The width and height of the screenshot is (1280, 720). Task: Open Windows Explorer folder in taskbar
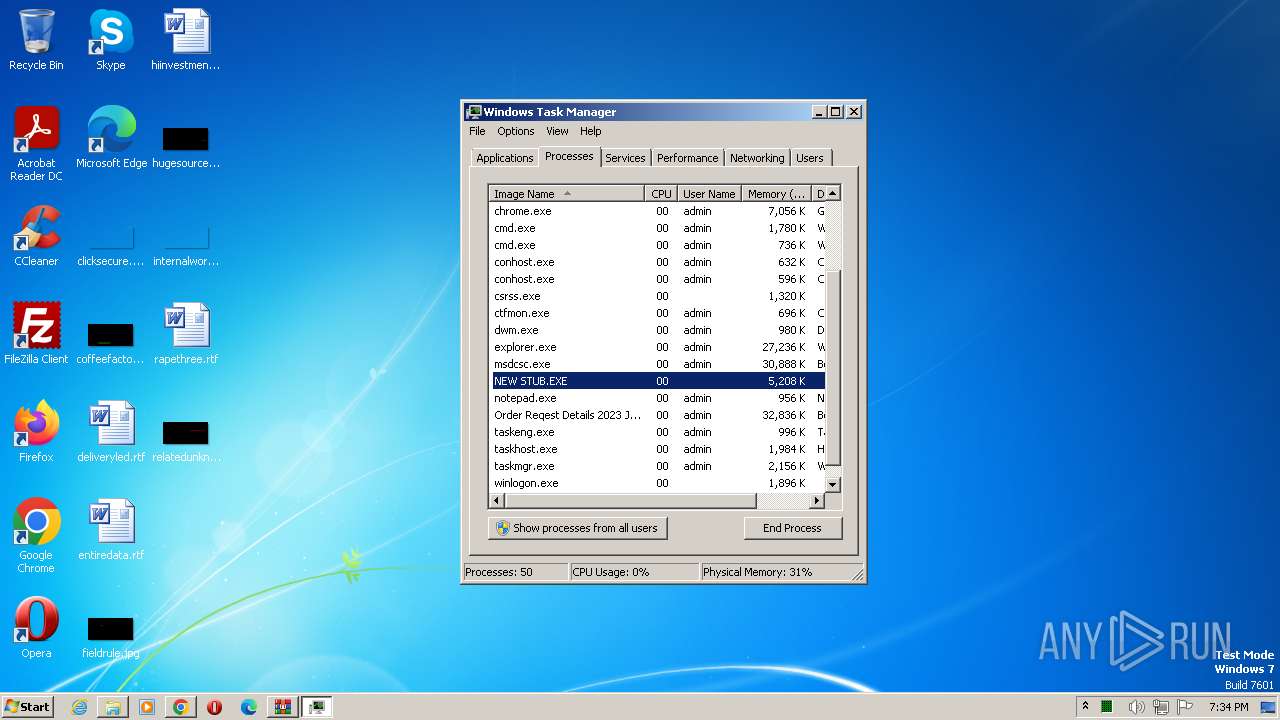(113, 707)
